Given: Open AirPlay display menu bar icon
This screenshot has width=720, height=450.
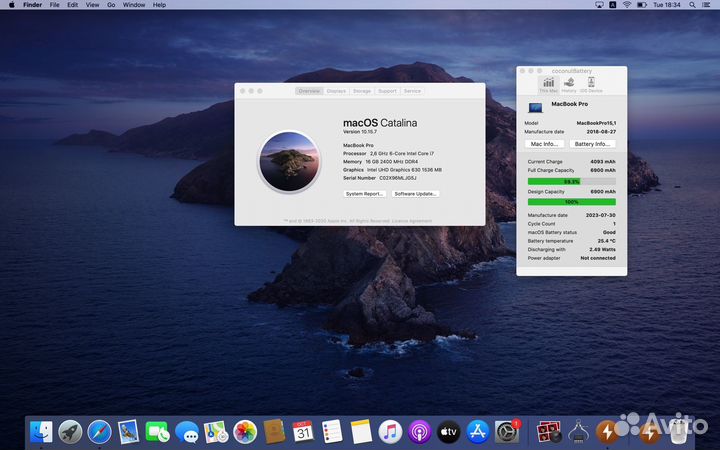Looking at the screenshot, I should point(599,5).
